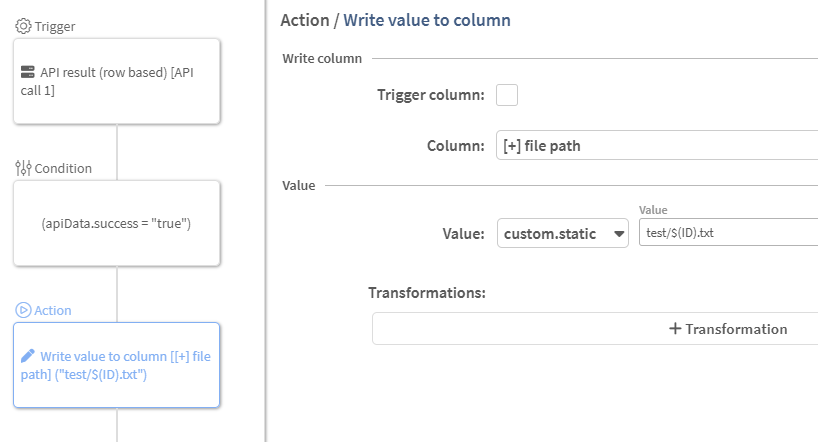Click the Write value to column heading

click(427, 19)
